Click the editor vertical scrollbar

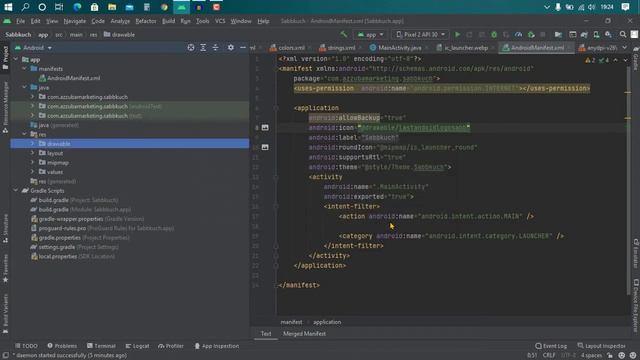pyautogui.click(x=628, y=180)
